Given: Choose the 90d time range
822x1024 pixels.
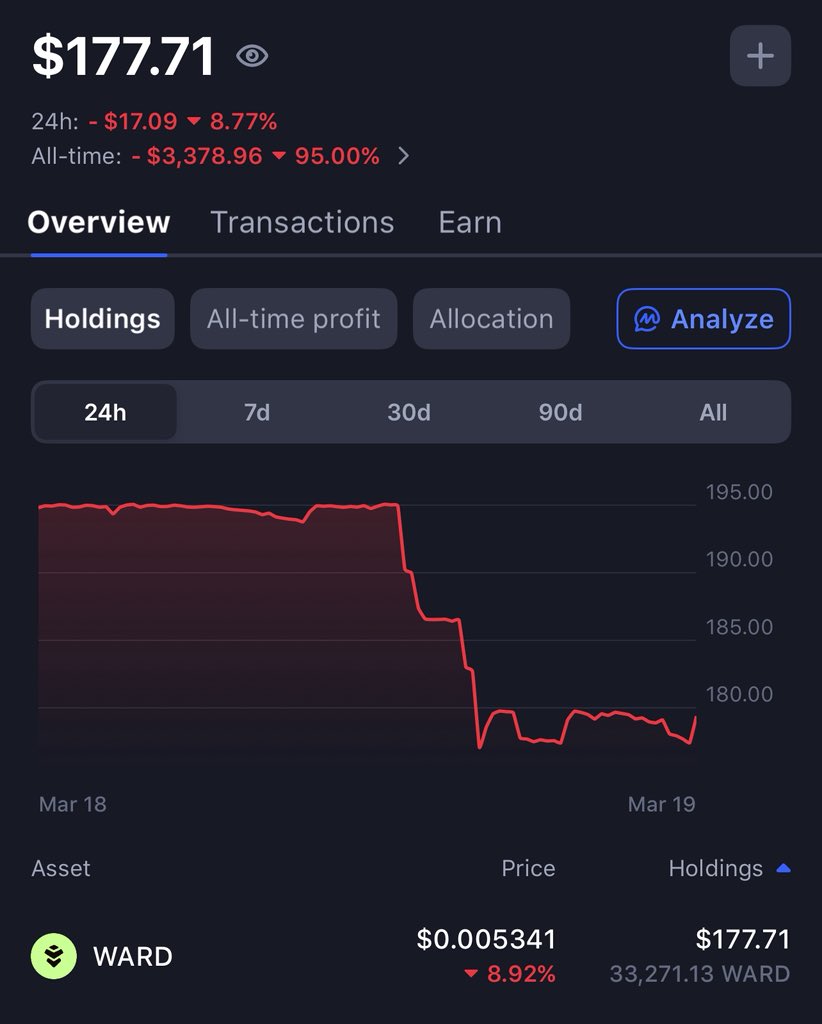Looking at the screenshot, I should click(x=560, y=412).
